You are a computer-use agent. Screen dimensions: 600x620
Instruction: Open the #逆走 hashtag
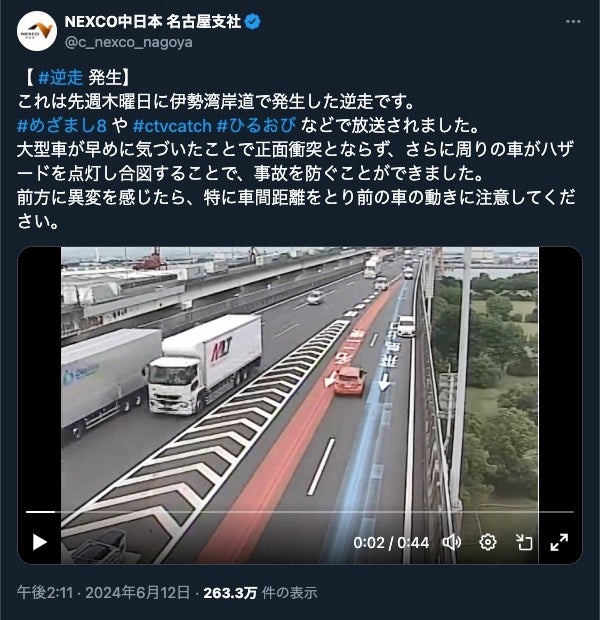pos(61,77)
